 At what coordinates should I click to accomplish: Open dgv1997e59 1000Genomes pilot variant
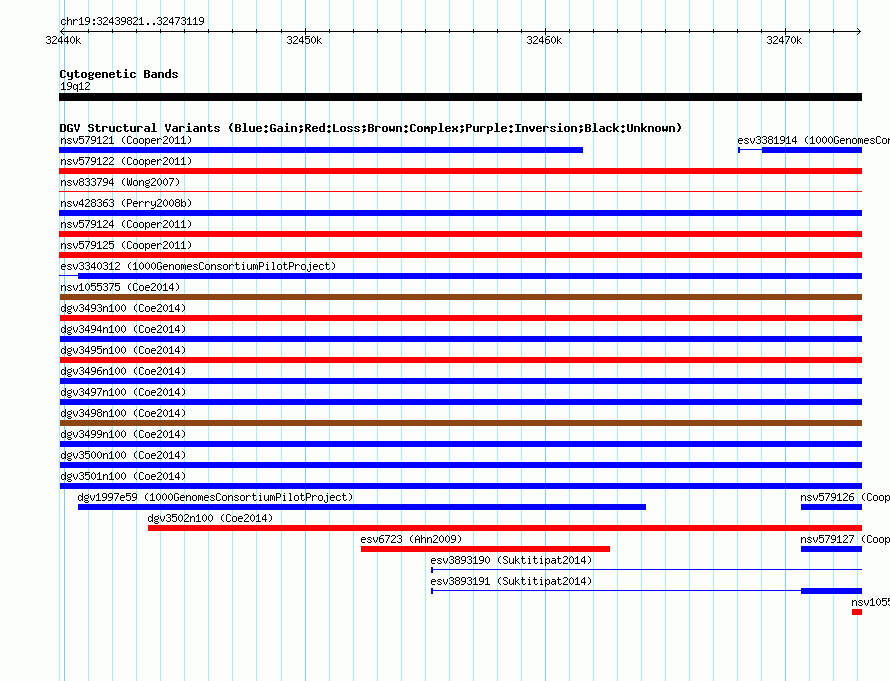click(x=215, y=497)
